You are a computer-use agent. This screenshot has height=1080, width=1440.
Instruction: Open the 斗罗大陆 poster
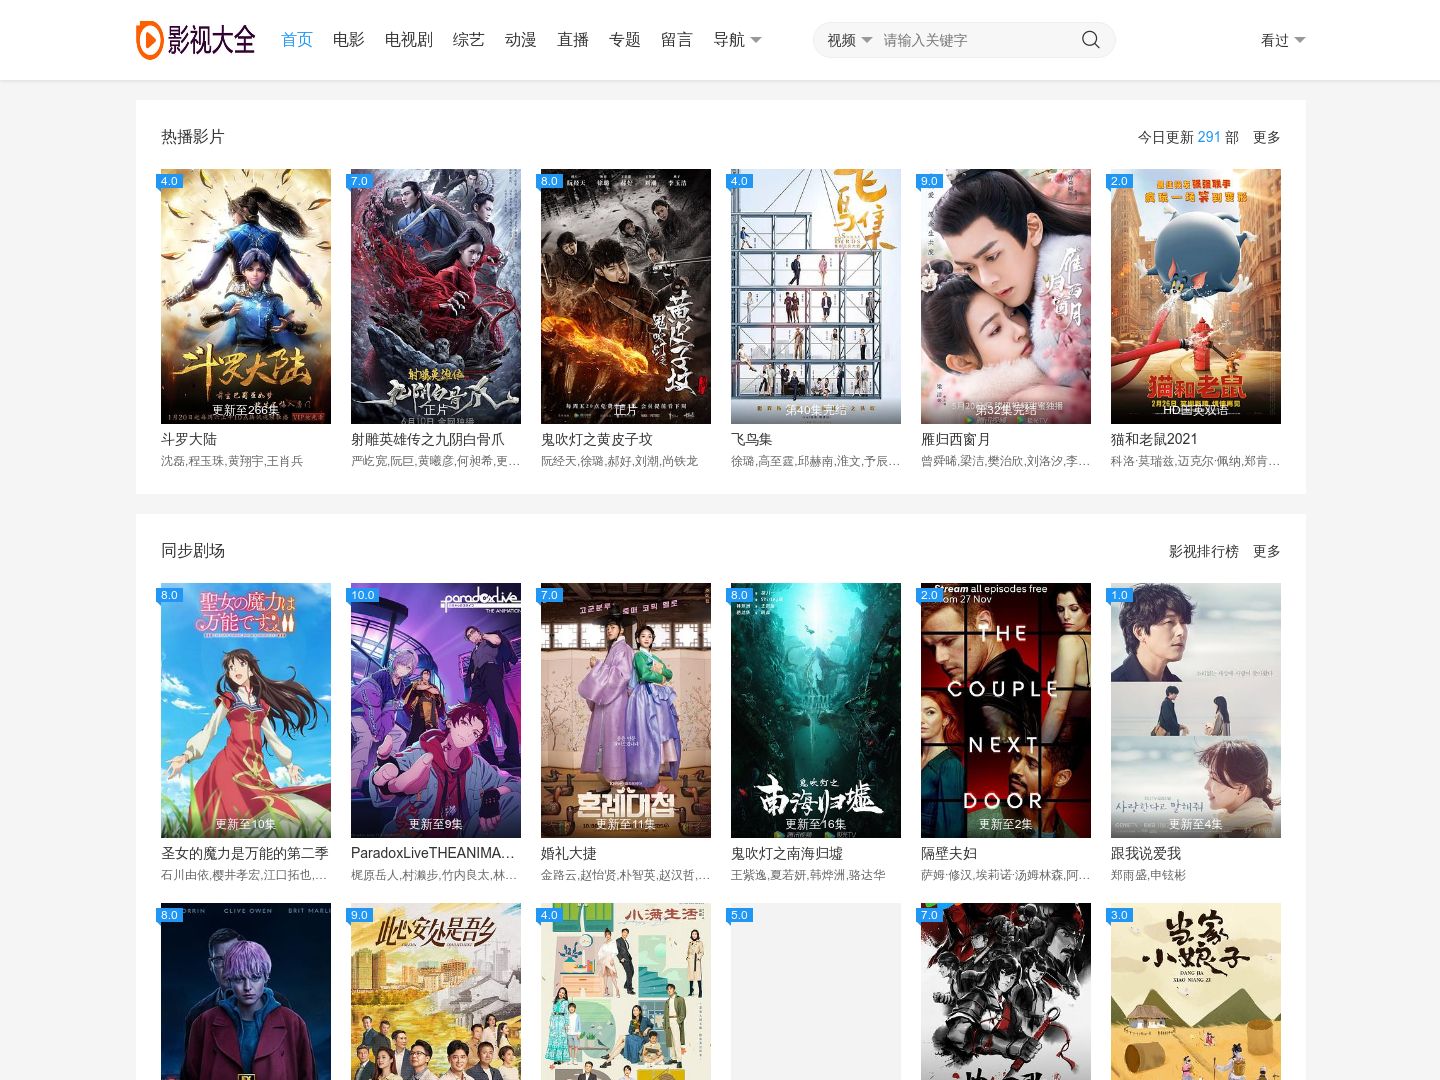[x=246, y=296]
